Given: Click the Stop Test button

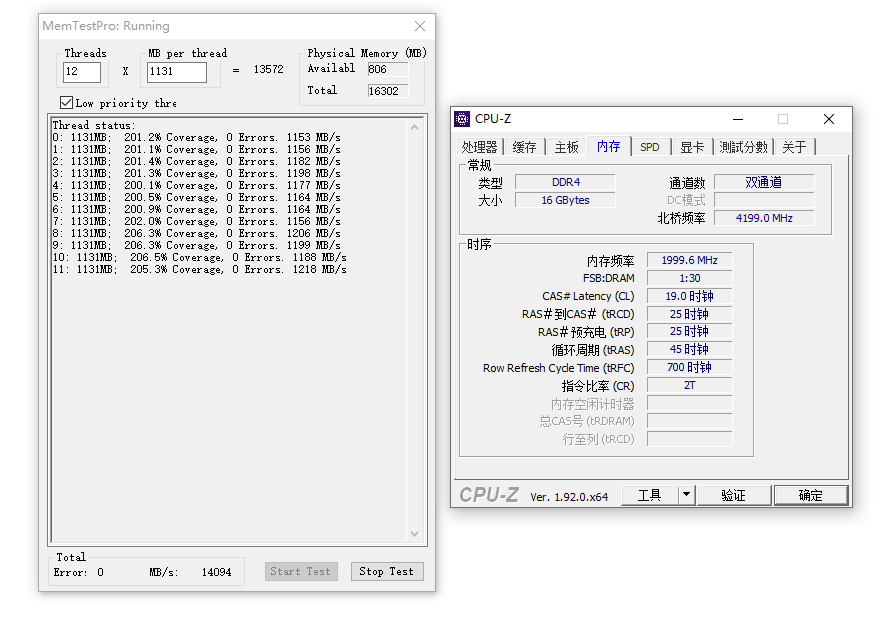Looking at the screenshot, I should tap(386, 572).
